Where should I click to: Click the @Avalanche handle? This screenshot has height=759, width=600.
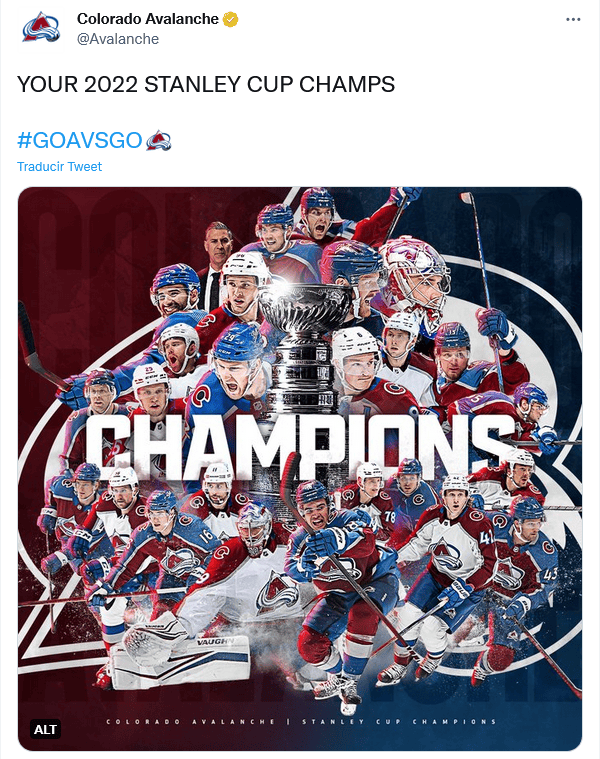click(117, 38)
